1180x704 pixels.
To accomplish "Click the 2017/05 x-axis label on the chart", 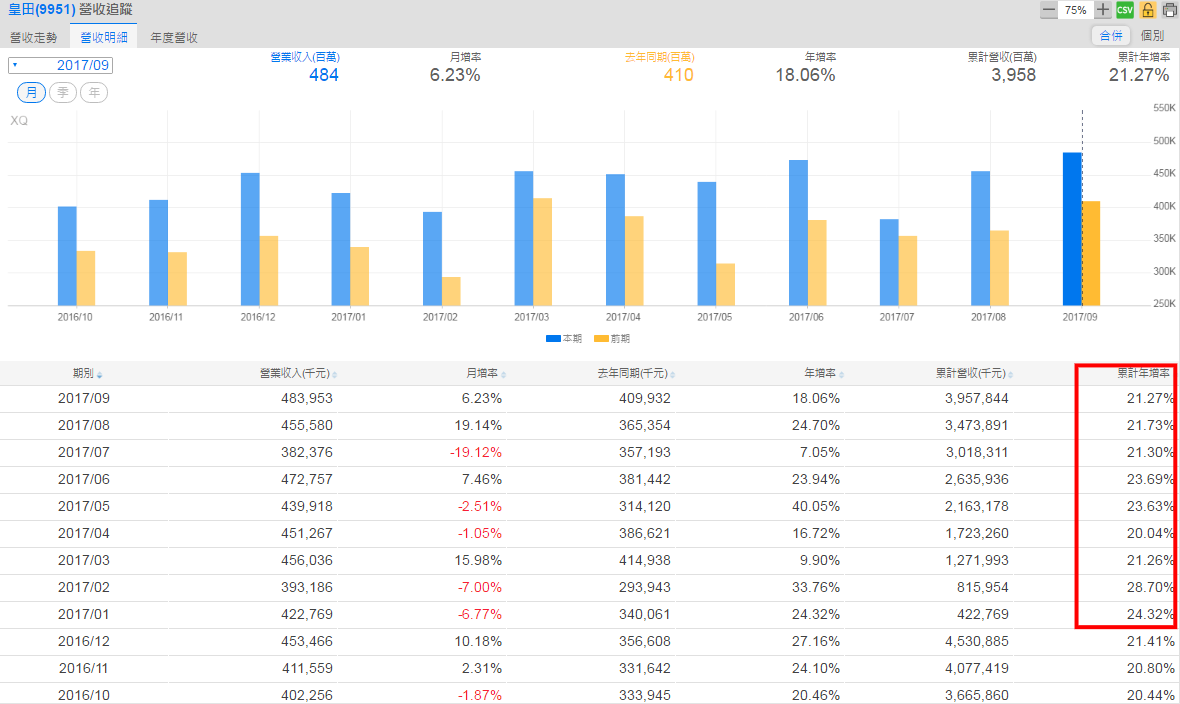I will (x=714, y=318).
